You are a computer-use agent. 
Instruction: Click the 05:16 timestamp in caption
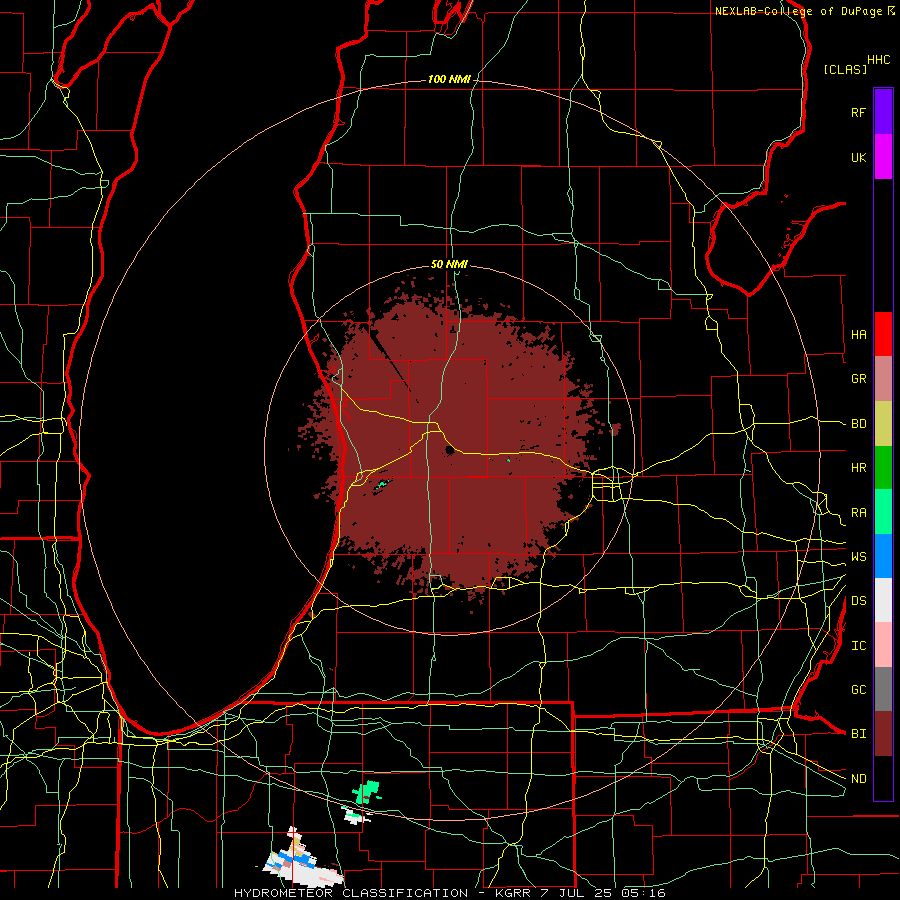pos(642,893)
